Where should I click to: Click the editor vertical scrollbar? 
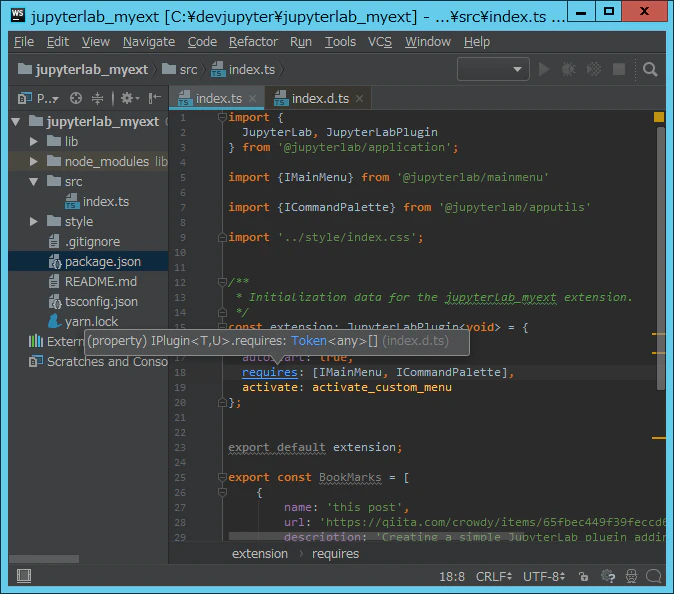click(661, 258)
